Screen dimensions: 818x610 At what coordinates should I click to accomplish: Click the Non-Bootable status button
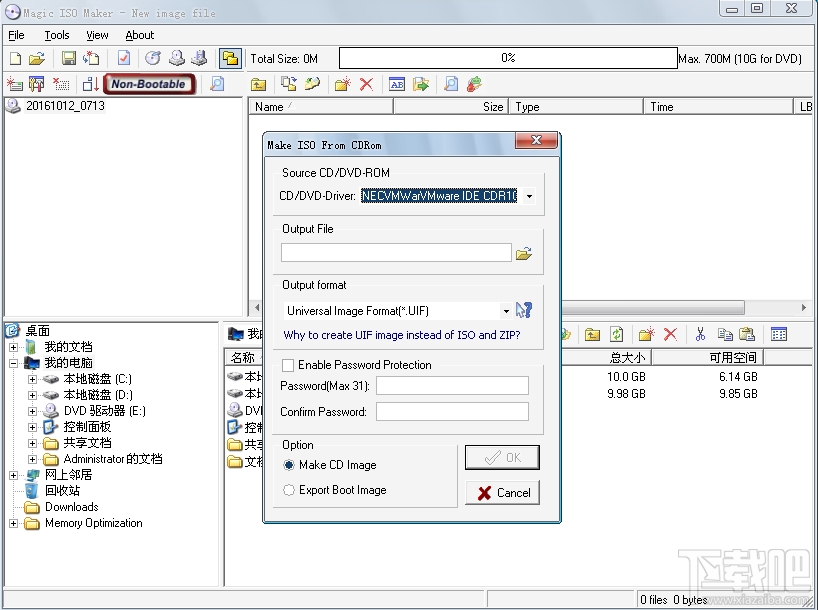[x=149, y=84]
